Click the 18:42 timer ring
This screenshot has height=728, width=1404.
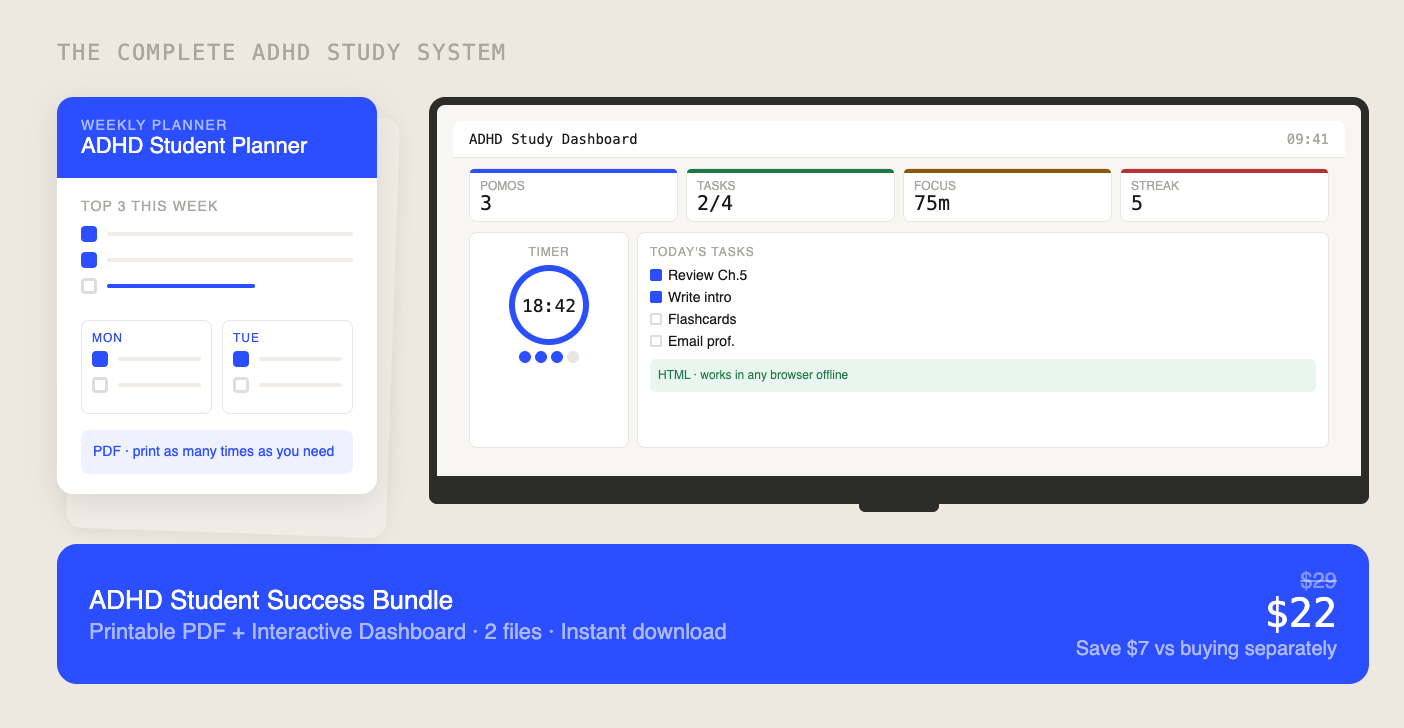tap(549, 305)
